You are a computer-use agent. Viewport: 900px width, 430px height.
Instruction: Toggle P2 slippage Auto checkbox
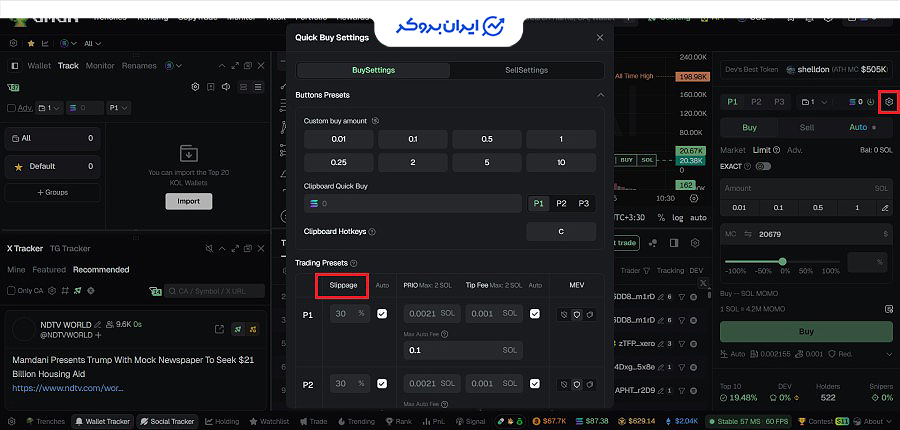coord(382,383)
